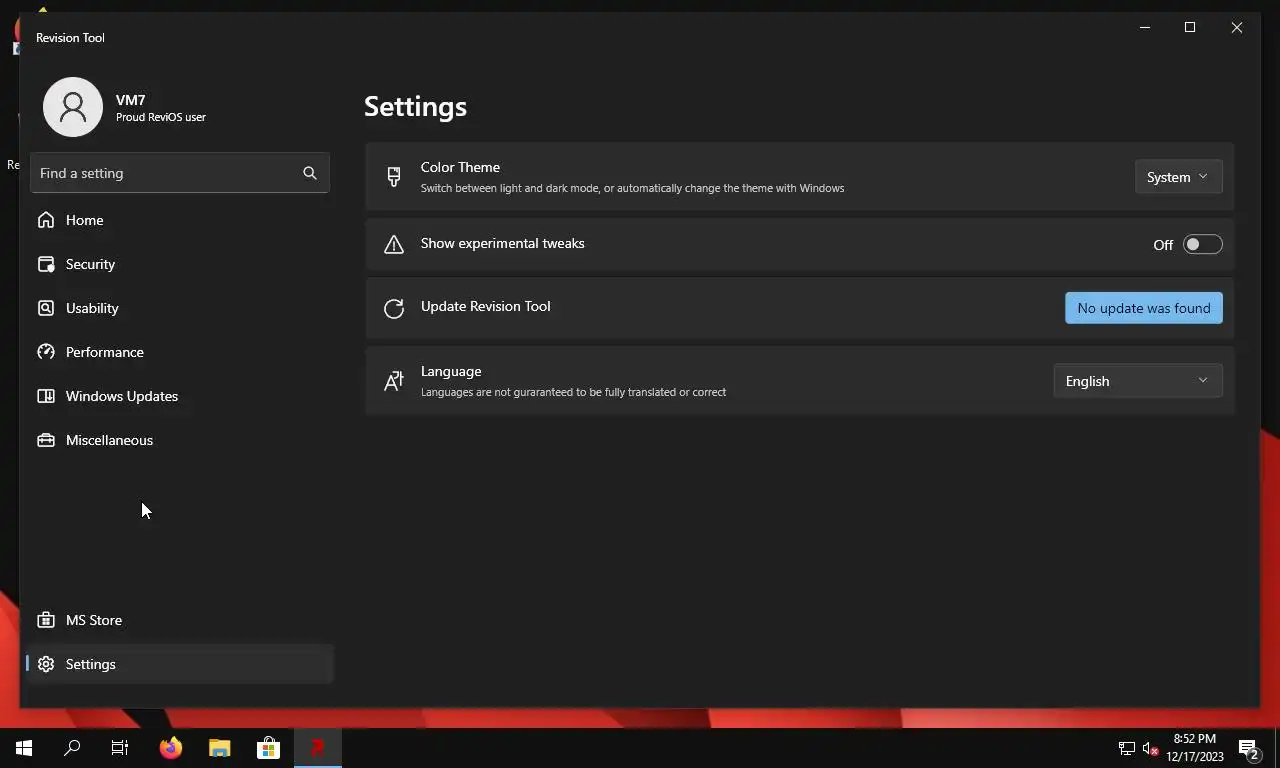Image resolution: width=1280 pixels, height=768 pixels.
Task: Open the Miscellaneous section
Action: [110, 440]
